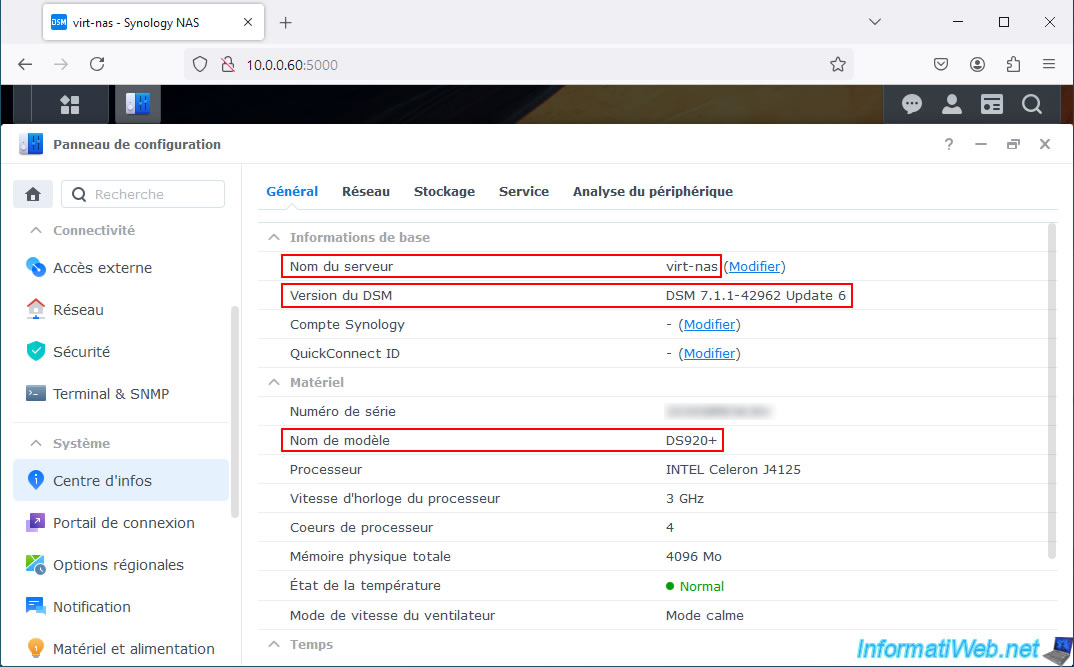Screen dimensions: 1074x667
Task: Open Firefox Pocket save icon
Action: (941, 64)
